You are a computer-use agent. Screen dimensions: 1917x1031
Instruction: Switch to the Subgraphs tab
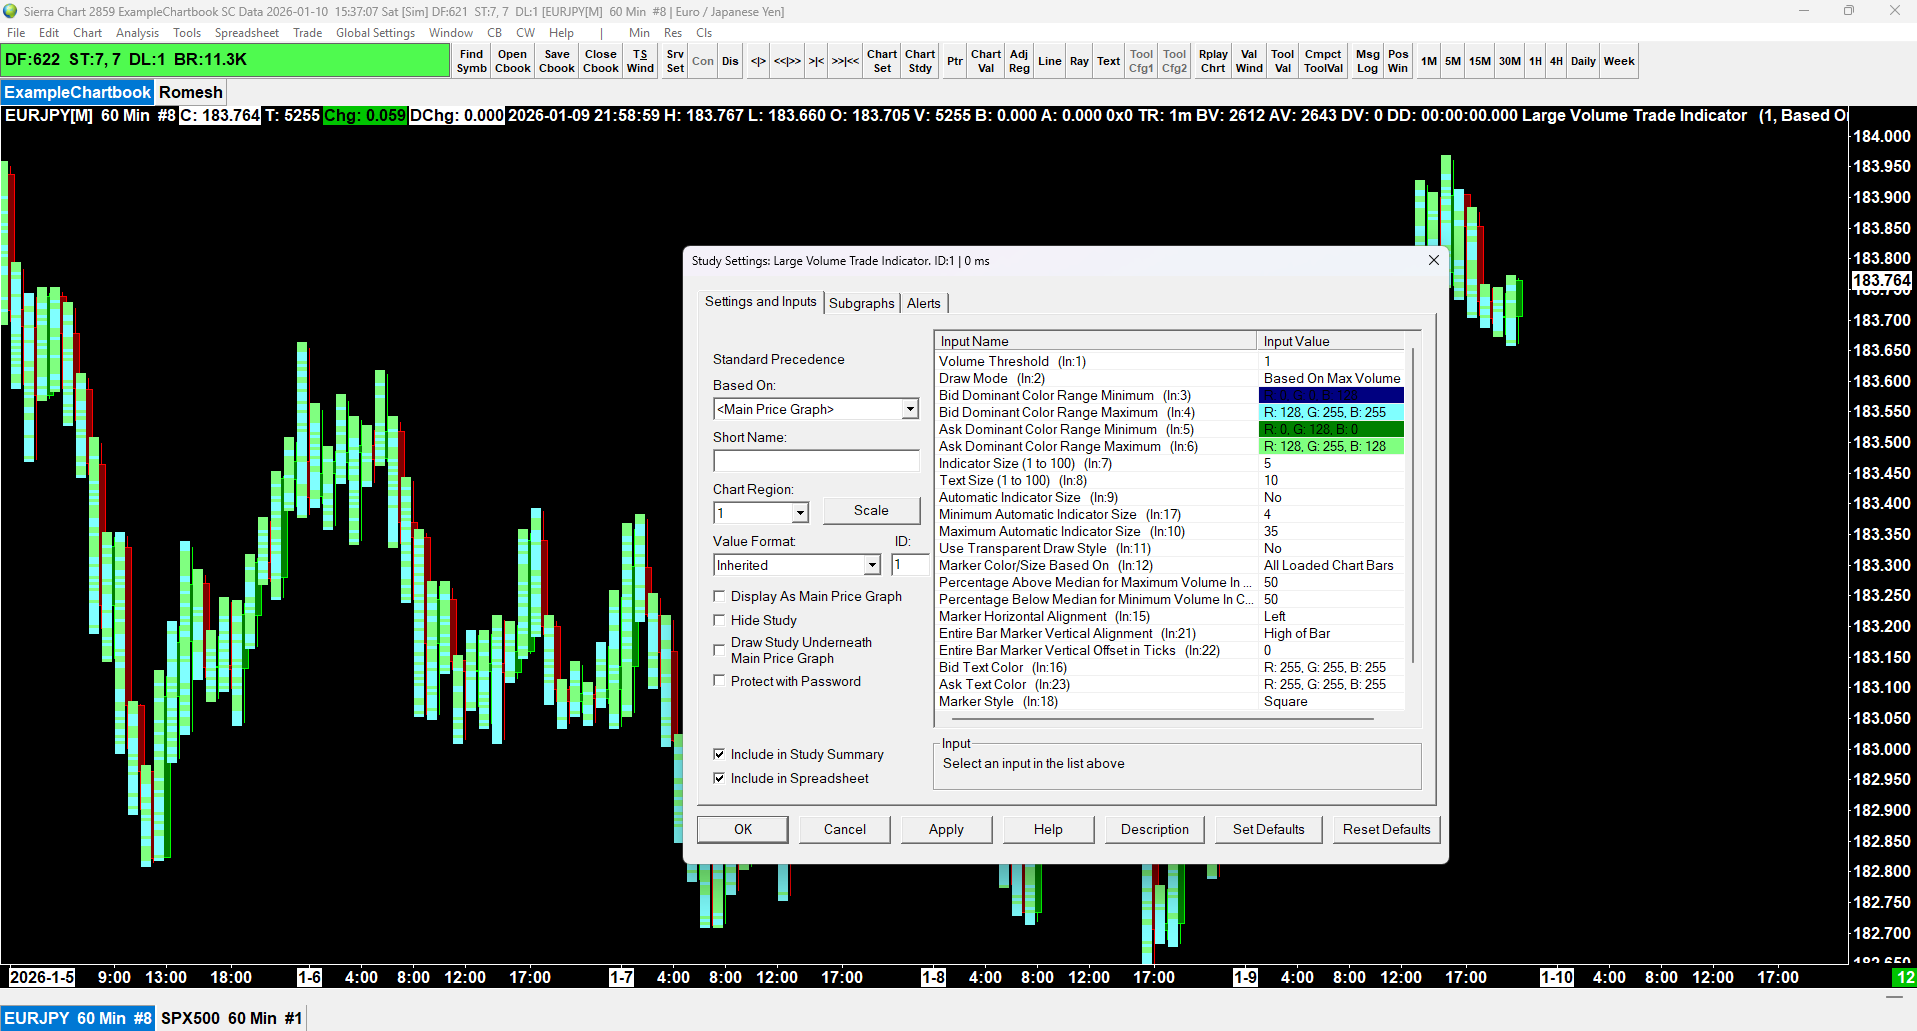[x=861, y=303]
